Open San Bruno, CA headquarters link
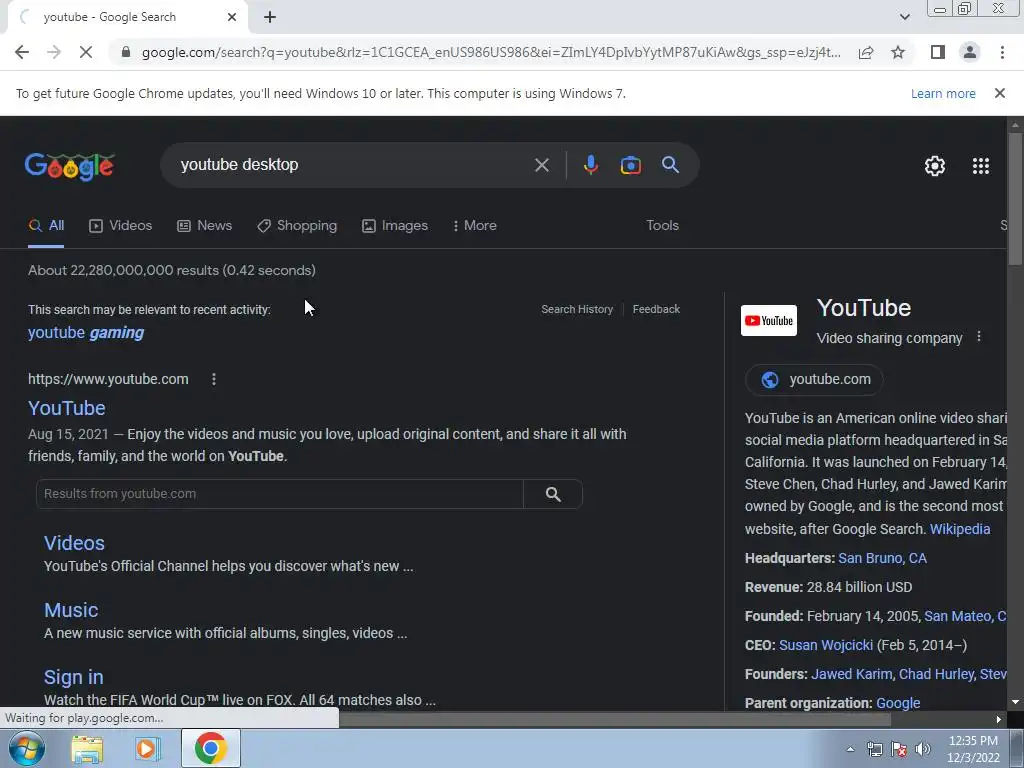1024x768 pixels. [882, 558]
